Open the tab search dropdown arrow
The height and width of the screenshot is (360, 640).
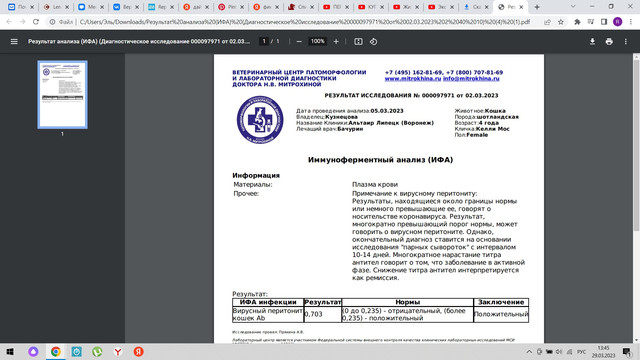click(573, 7)
